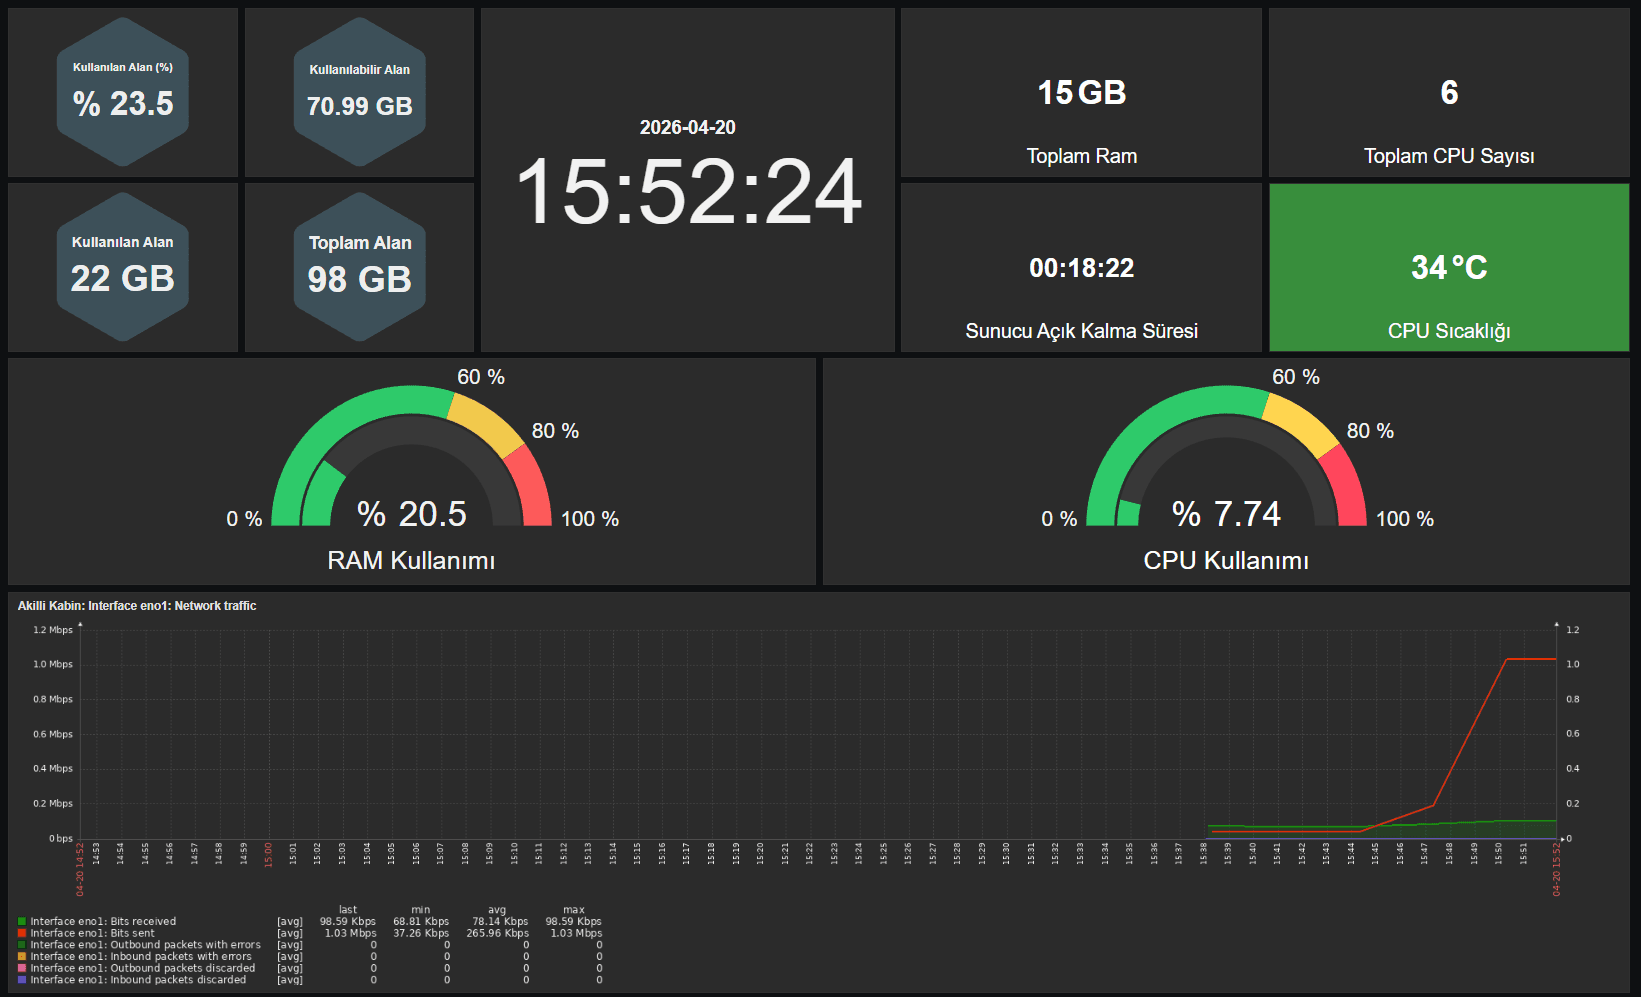
Task: Select the 15 GB total RAM value
Action: [x=1082, y=93]
